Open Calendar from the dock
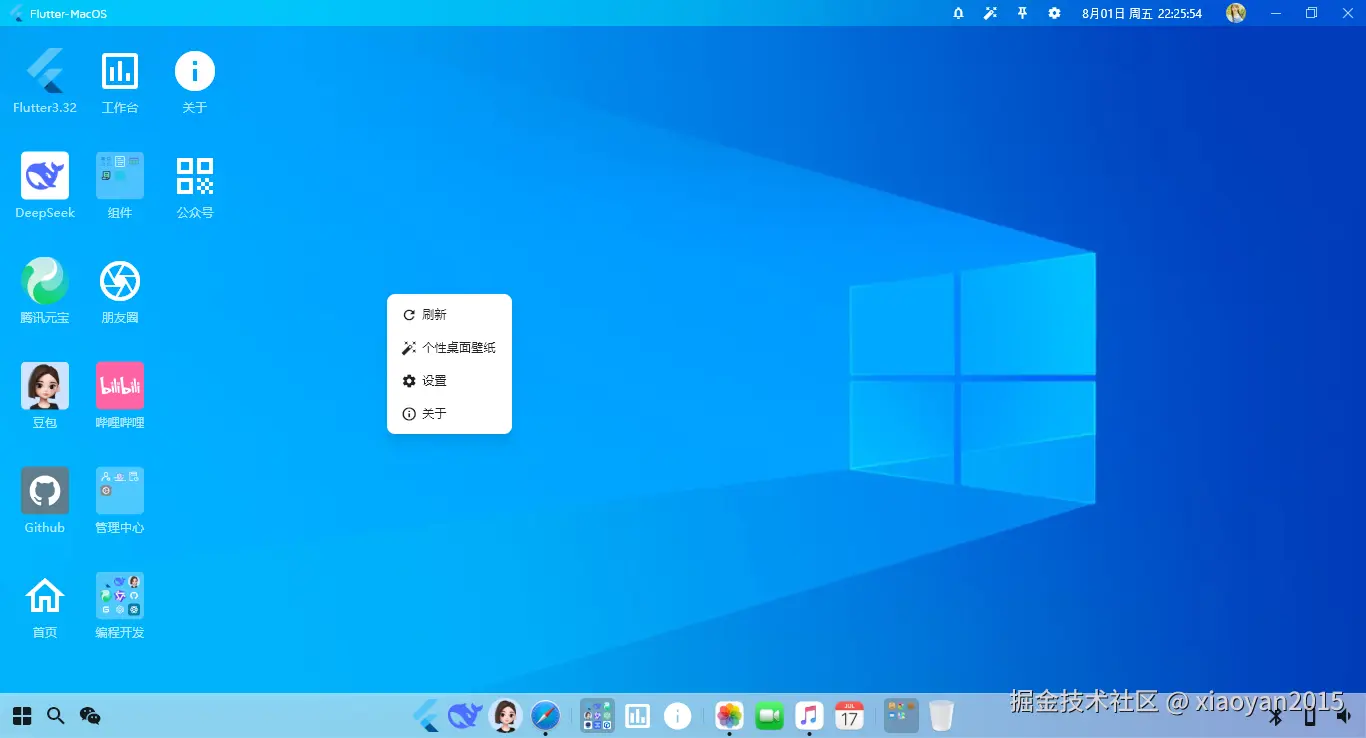The width and height of the screenshot is (1366, 738). tap(849, 715)
